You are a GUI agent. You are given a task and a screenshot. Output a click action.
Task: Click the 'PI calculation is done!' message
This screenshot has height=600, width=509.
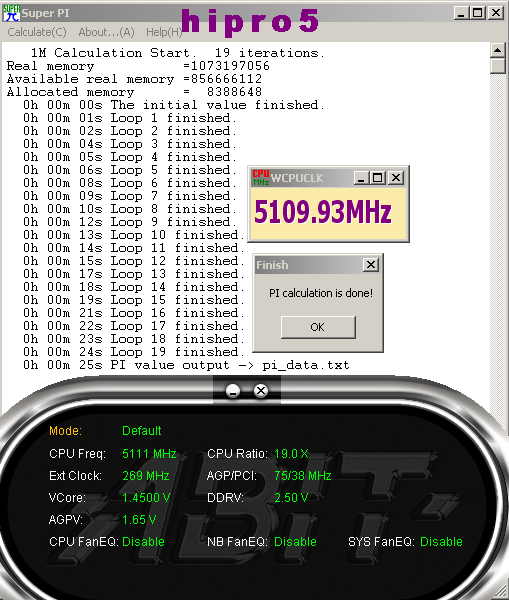[321, 293]
